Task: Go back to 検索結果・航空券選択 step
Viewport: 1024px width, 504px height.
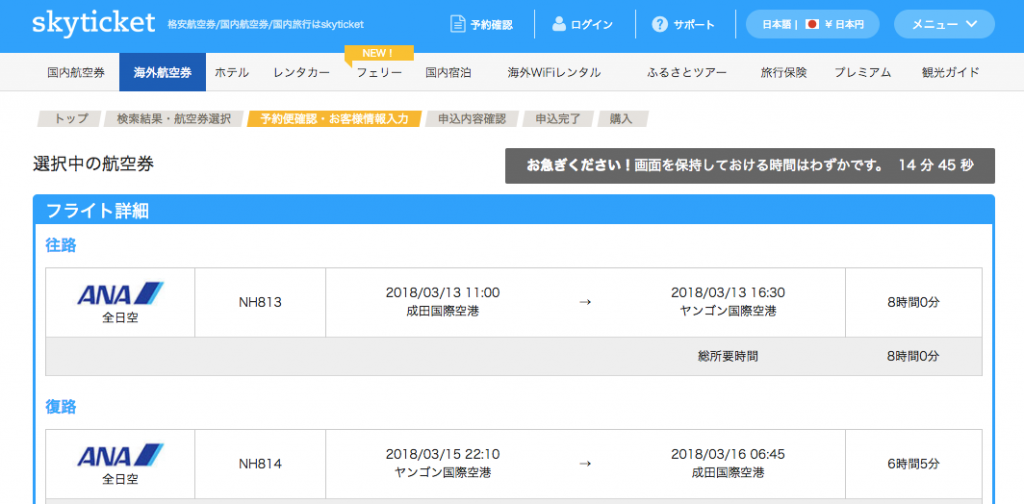Action: [x=173, y=119]
